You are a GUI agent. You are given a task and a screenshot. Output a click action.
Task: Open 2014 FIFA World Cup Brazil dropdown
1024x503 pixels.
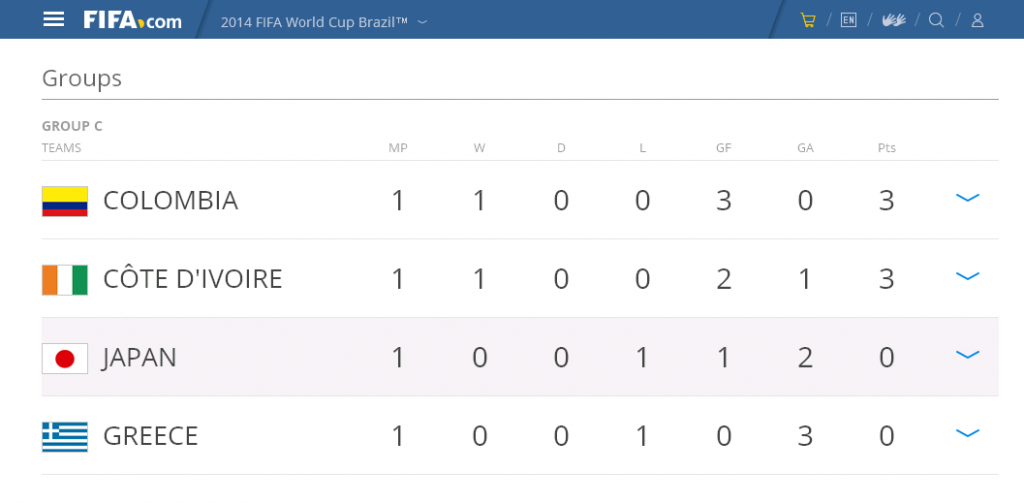point(324,22)
